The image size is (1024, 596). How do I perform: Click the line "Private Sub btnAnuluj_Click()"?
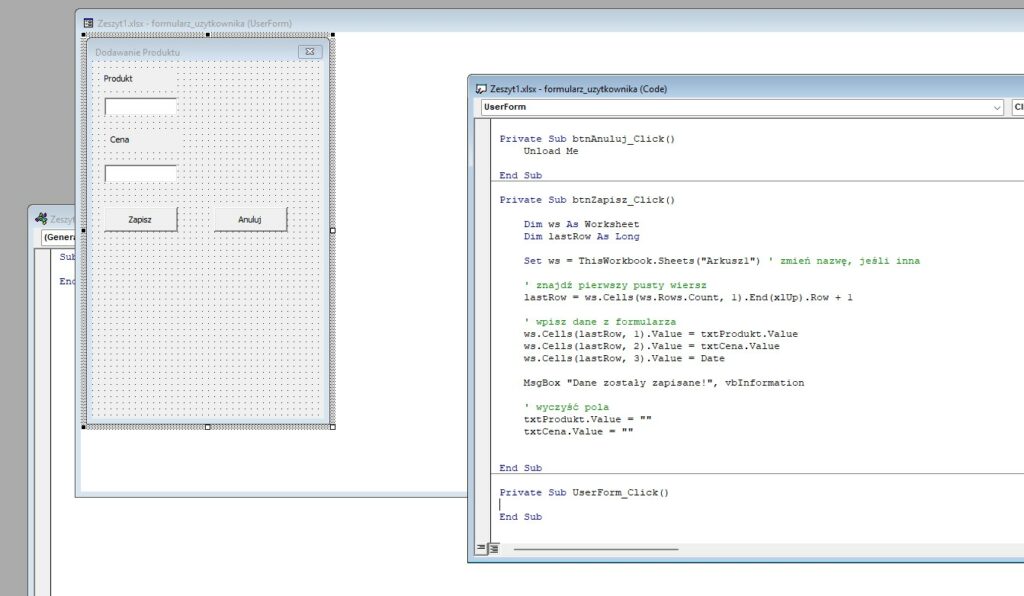pos(587,139)
